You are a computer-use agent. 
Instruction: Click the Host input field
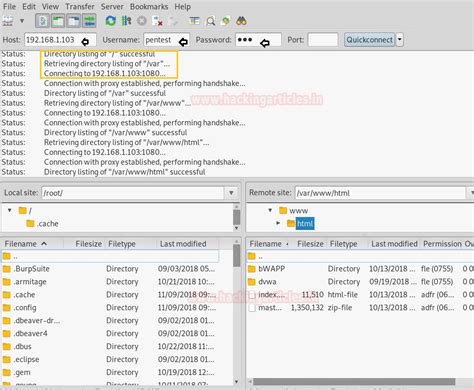[60, 40]
